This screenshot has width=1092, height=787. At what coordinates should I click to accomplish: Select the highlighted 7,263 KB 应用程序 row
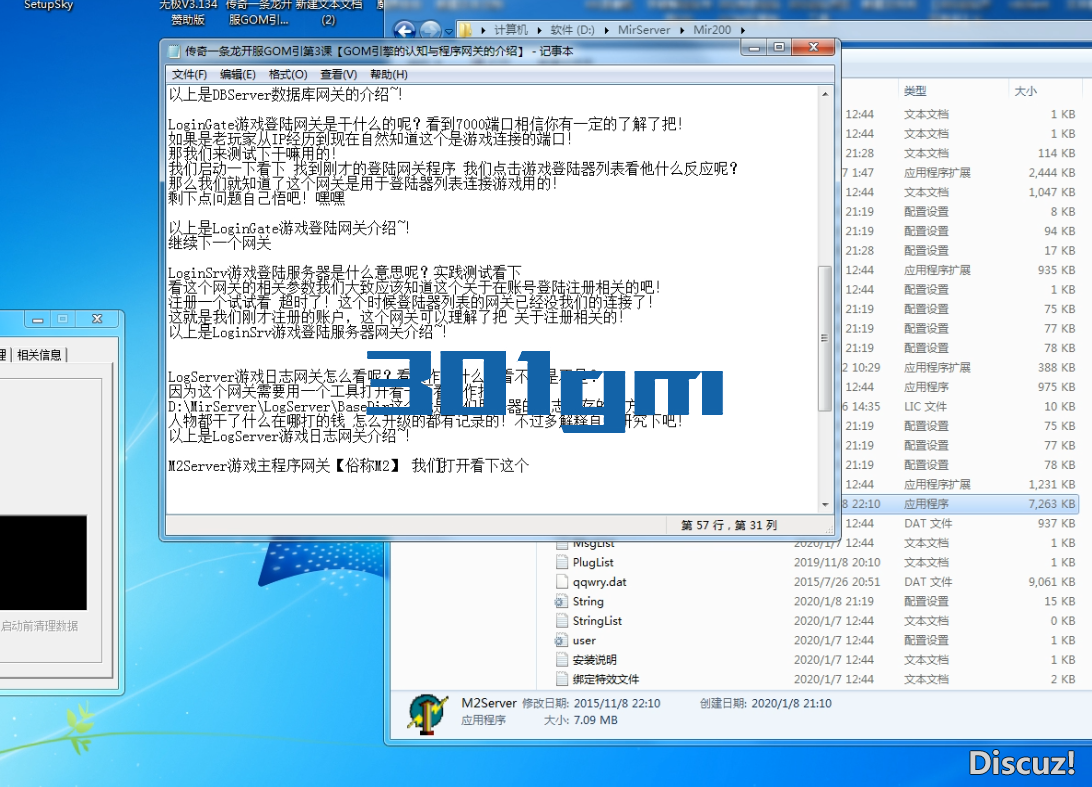(x=962, y=504)
